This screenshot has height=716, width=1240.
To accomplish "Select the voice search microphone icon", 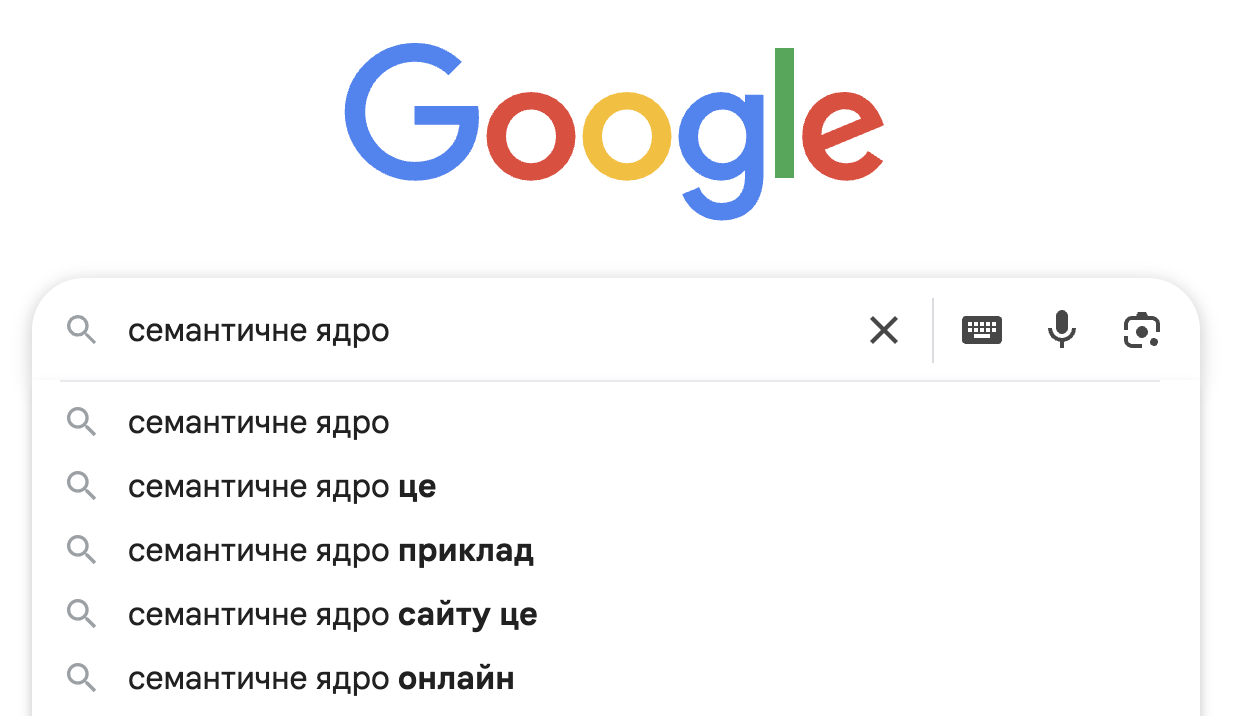I will 1061,330.
